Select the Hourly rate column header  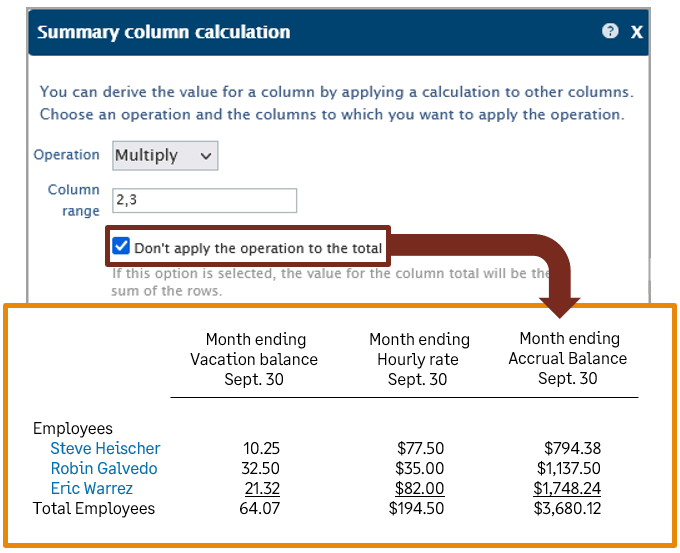(x=418, y=359)
